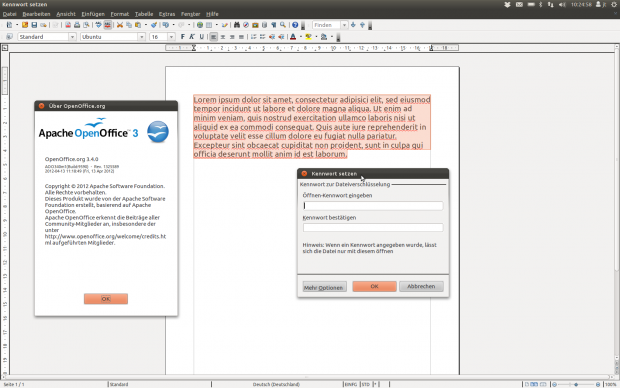Expand the font size 16 dropdown

coord(171,37)
